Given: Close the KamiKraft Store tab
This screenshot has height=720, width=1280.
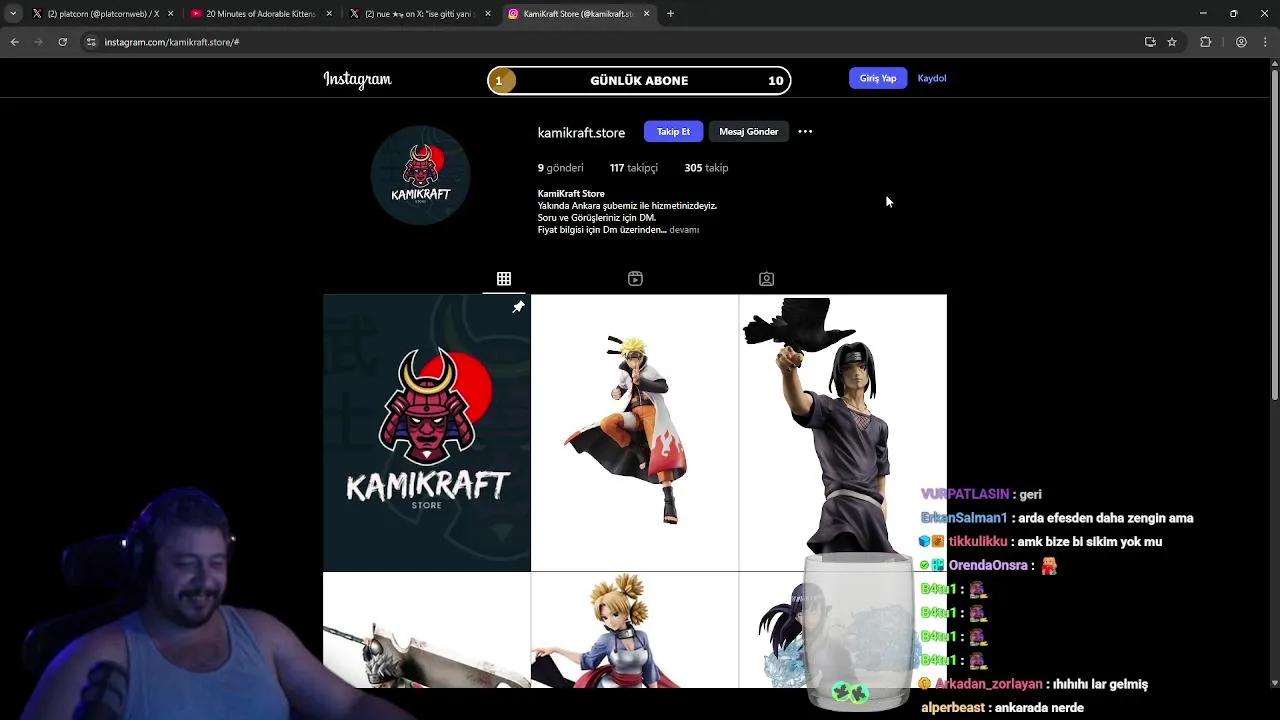Looking at the screenshot, I should click(x=646, y=14).
